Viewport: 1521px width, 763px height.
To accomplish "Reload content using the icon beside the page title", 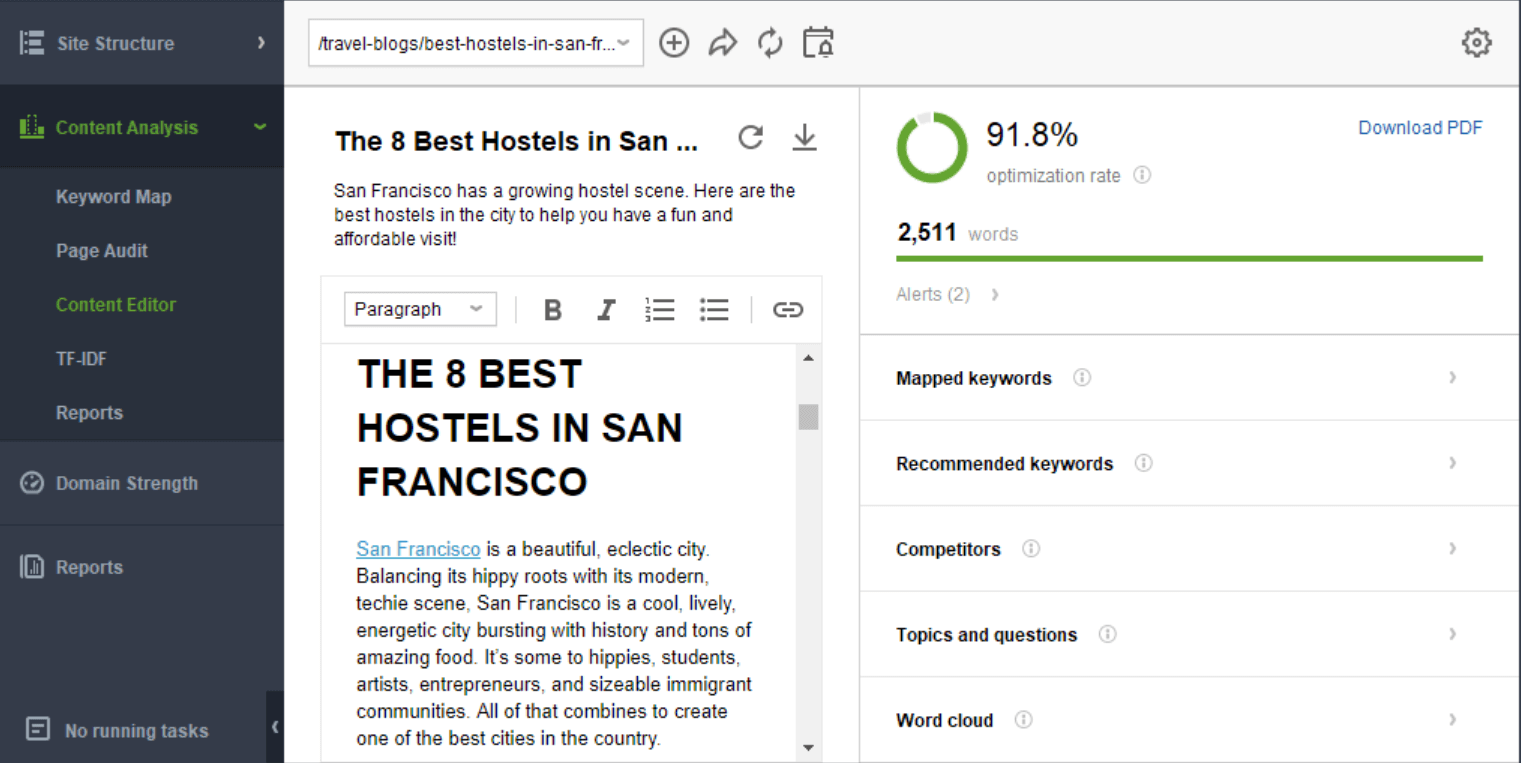I will [x=750, y=138].
